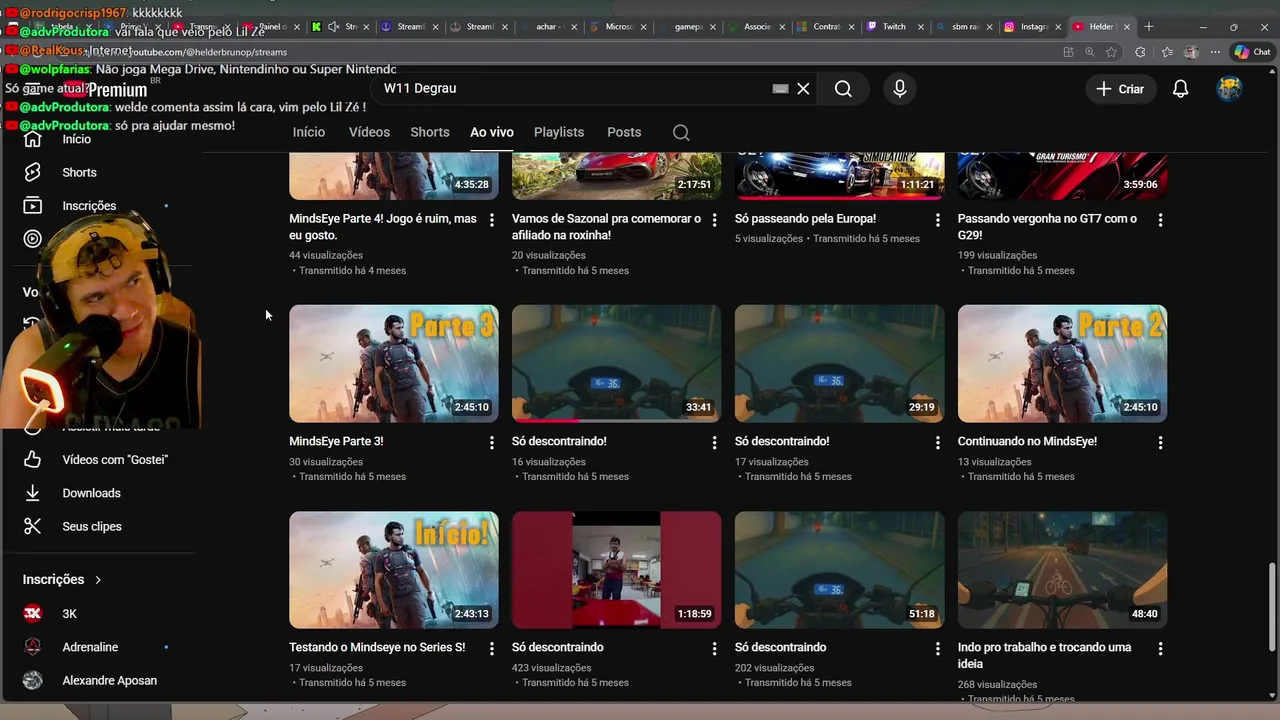Viewport: 1280px width, 720px height.
Task: Open the browser favorites list icon
Action: coord(1166,52)
